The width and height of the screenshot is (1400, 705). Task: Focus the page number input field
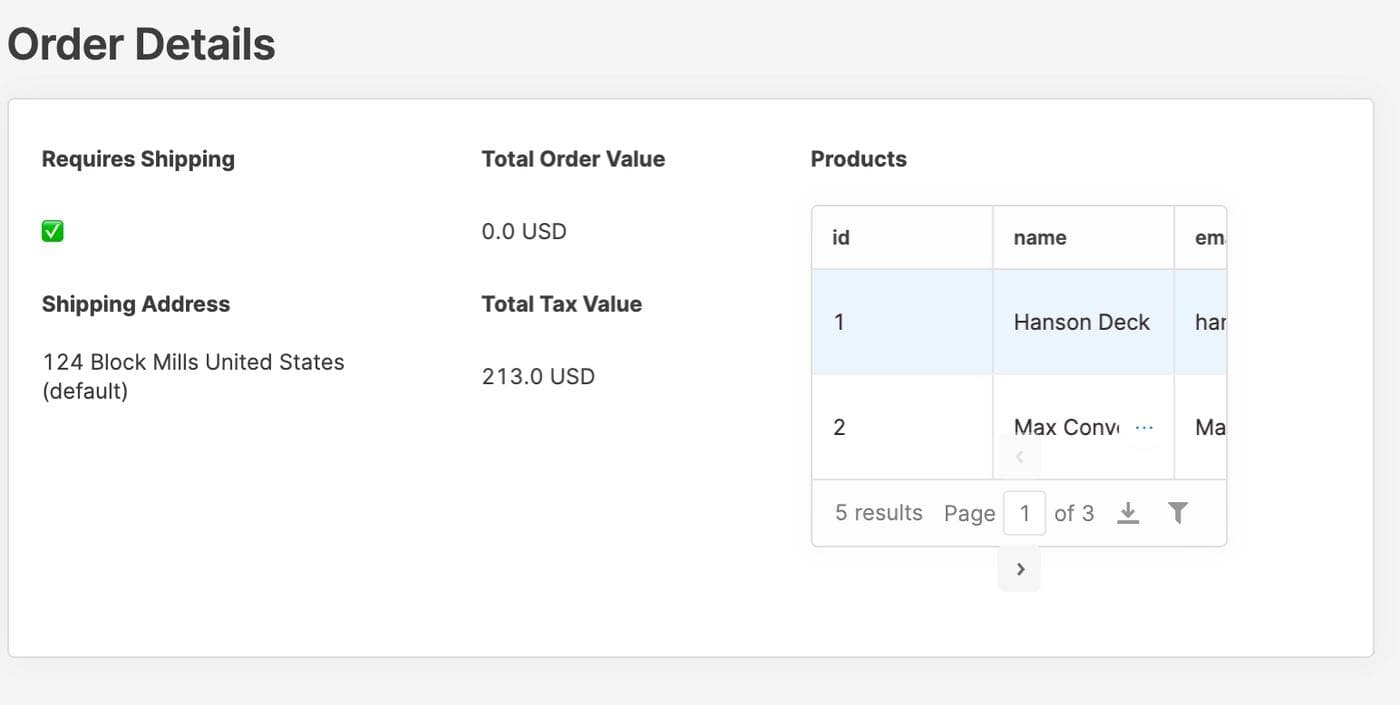pos(1024,513)
